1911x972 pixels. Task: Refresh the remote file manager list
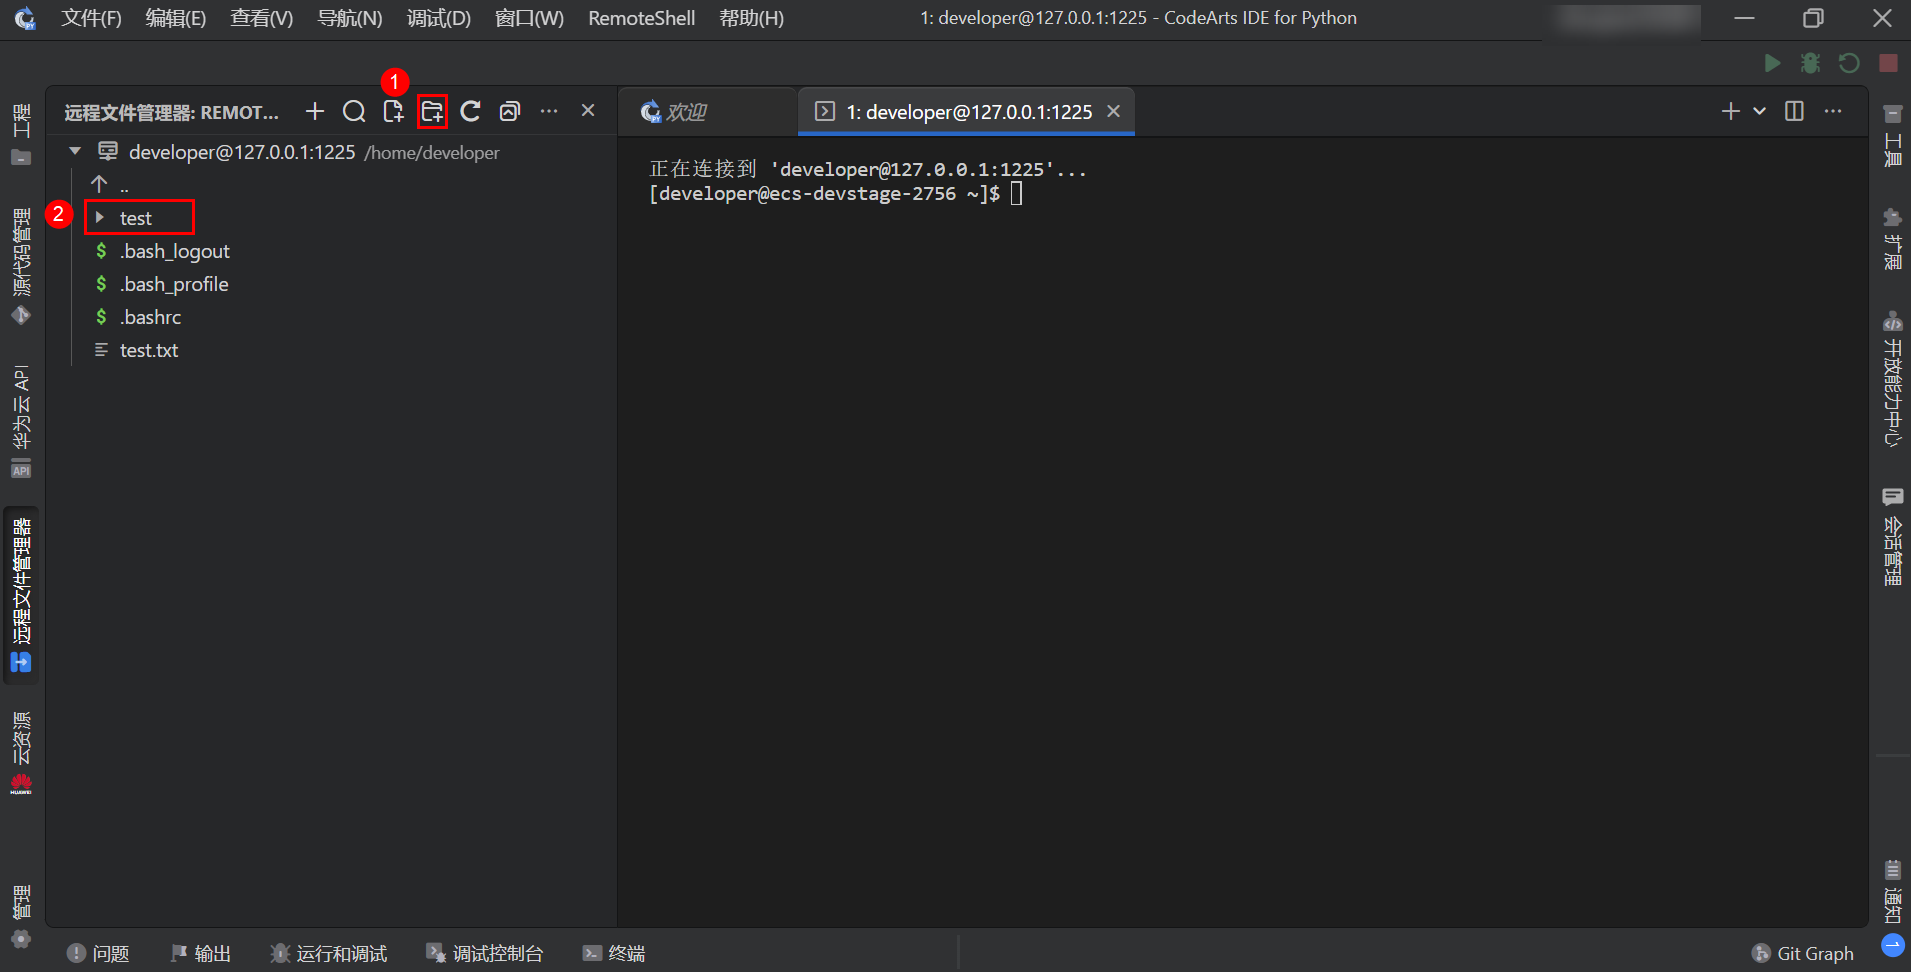click(x=470, y=112)
